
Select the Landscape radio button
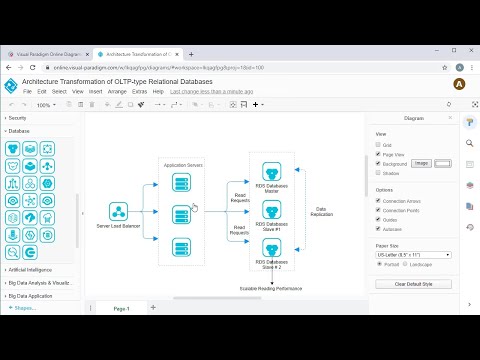click(x=405, y=264)
